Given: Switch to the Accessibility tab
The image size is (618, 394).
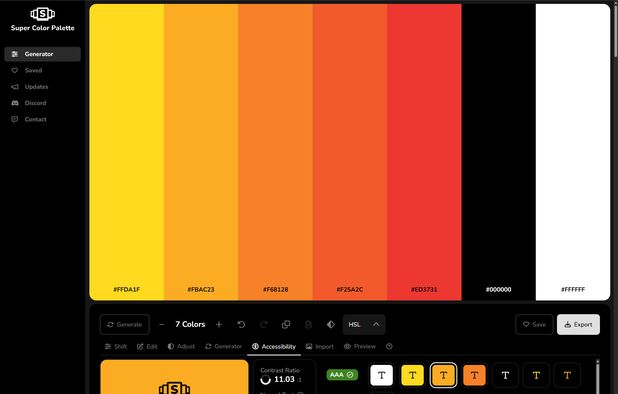Looking at the screenshot, I should pos(274,347).
